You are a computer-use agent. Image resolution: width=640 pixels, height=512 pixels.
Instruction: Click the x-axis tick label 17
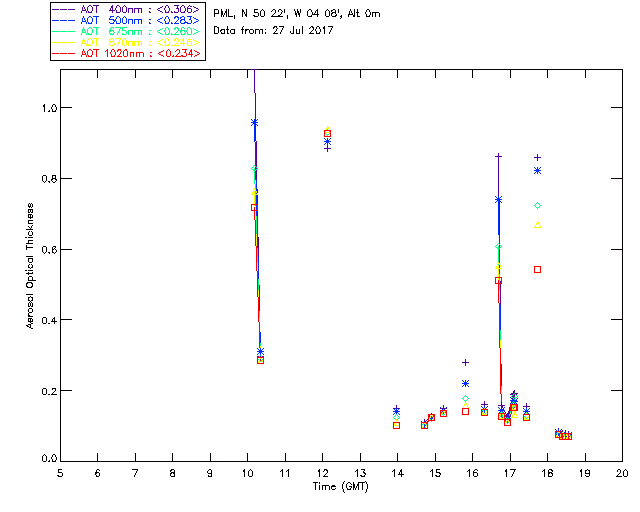pyautogui.click(x=510, y=474)
